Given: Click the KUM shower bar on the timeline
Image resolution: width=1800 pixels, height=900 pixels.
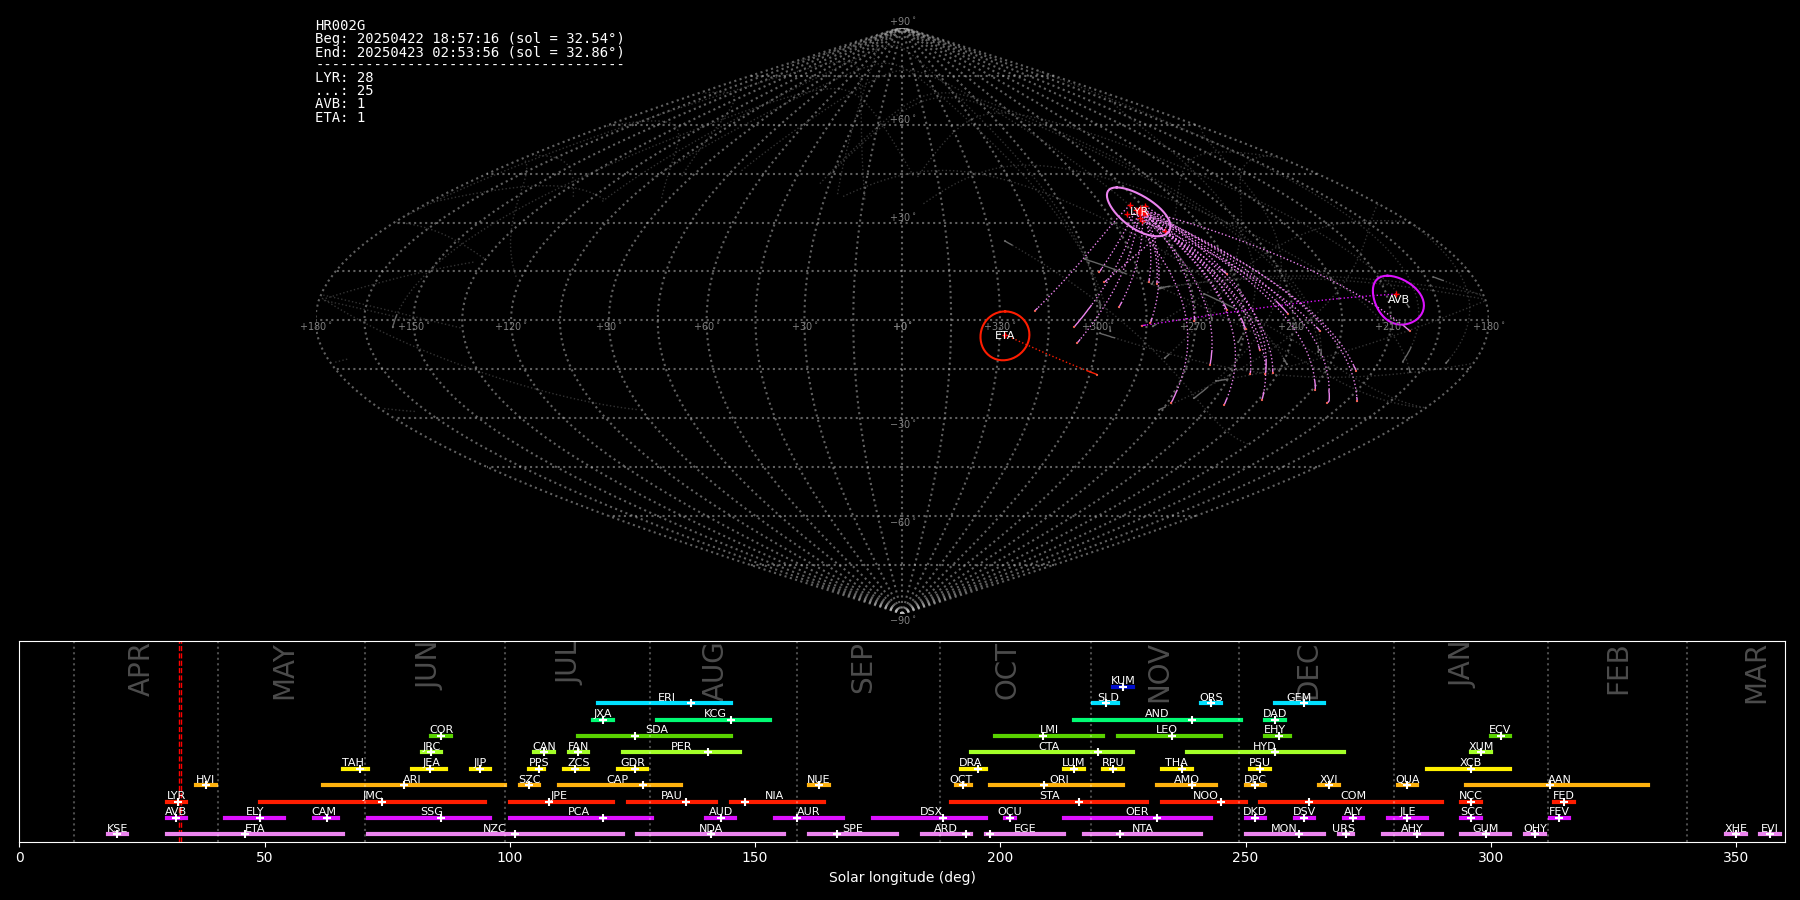Looking at the screenshot, I should (1123, 687).
